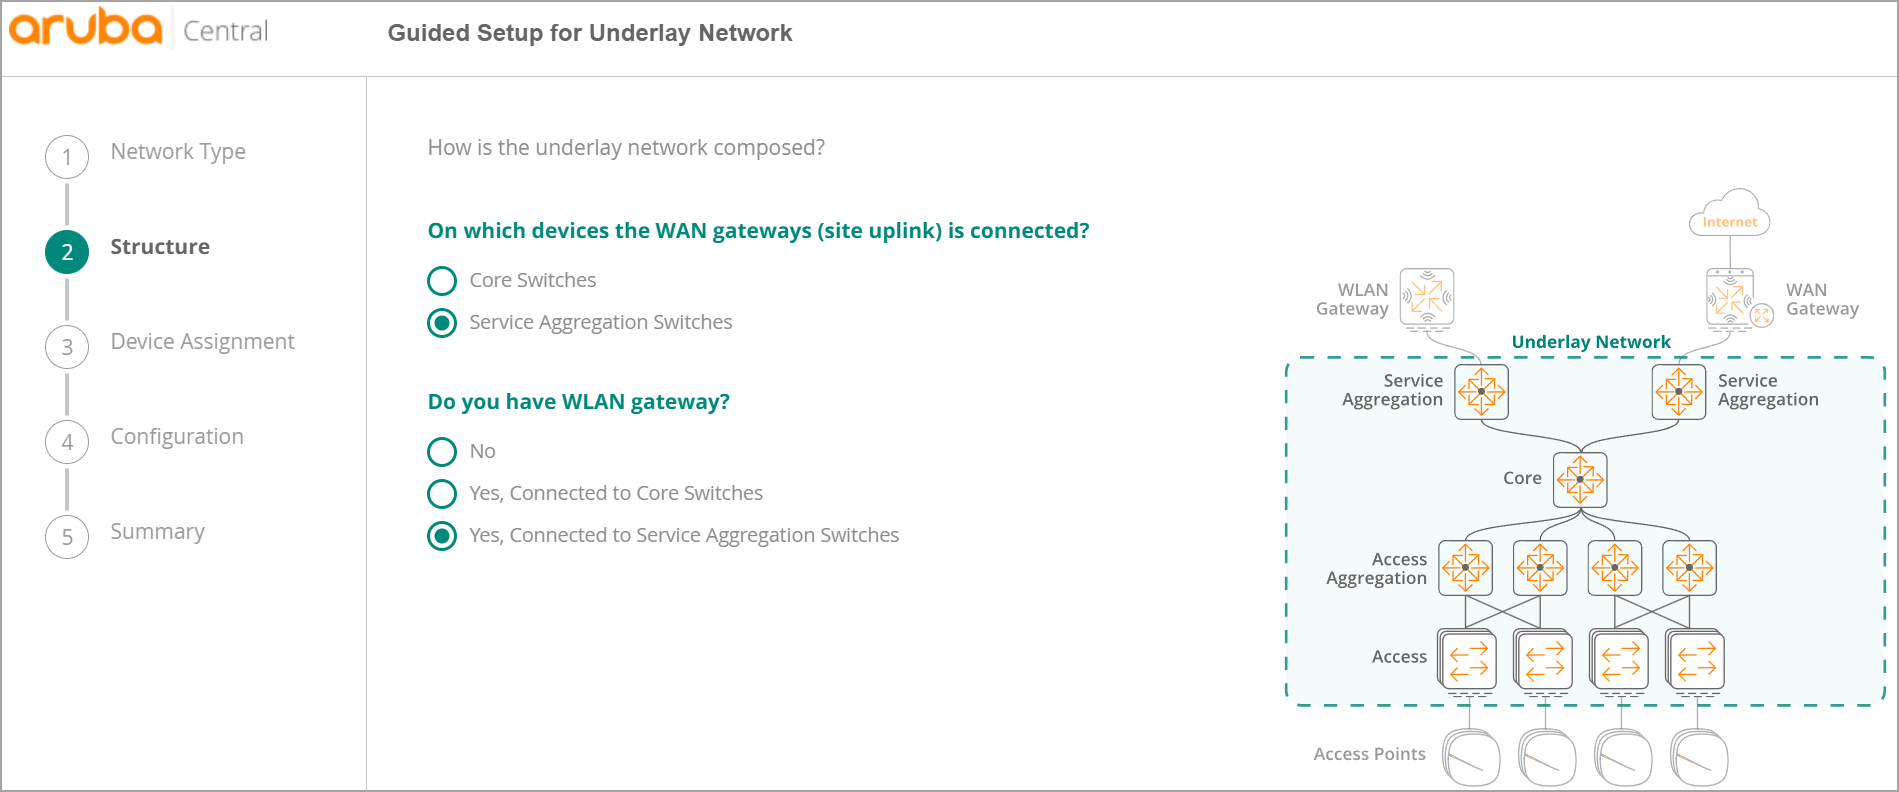The width and height of the screenshot is (1899, 792).
Task: Click the WLAN Gateway device icon
Action: click(1427, 298)
